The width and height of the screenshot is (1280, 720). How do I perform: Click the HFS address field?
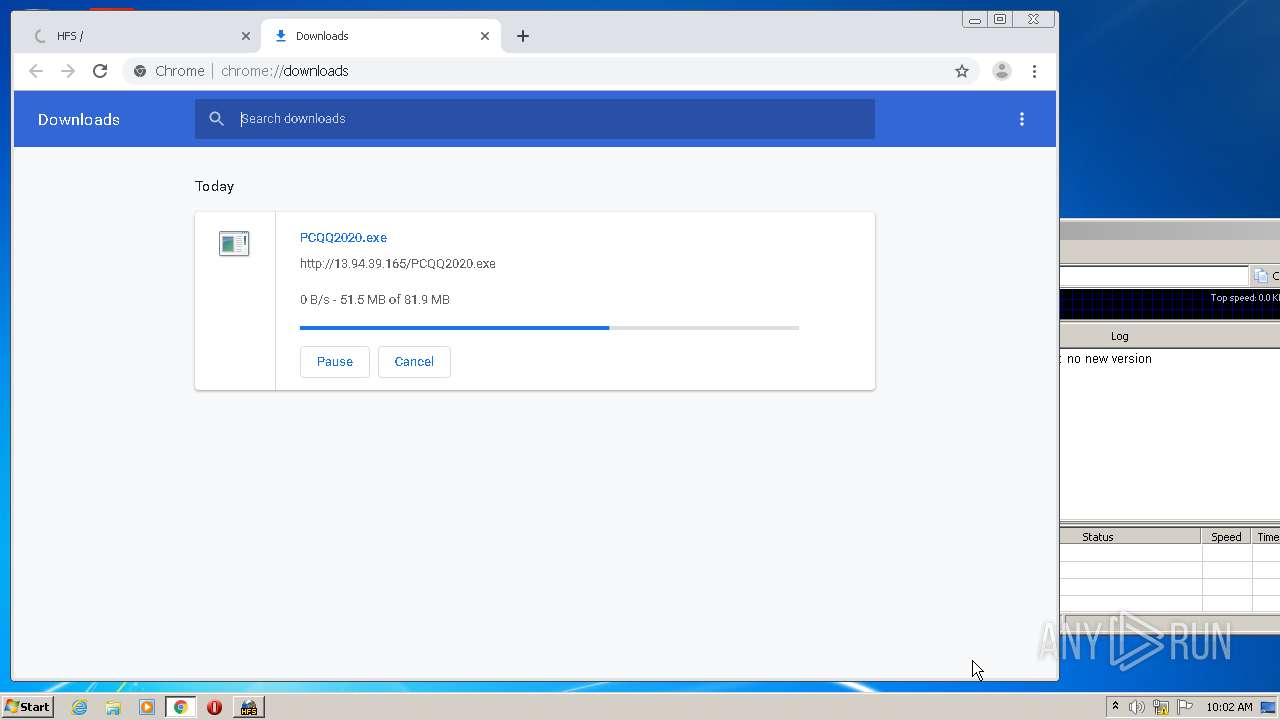[1154, 276]
